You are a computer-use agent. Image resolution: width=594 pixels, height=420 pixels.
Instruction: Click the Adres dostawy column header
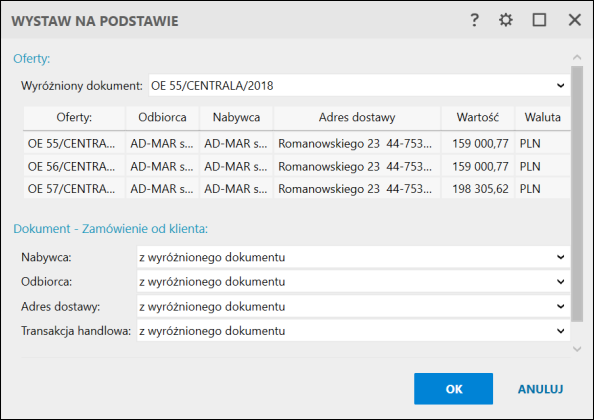pos(357,117)
